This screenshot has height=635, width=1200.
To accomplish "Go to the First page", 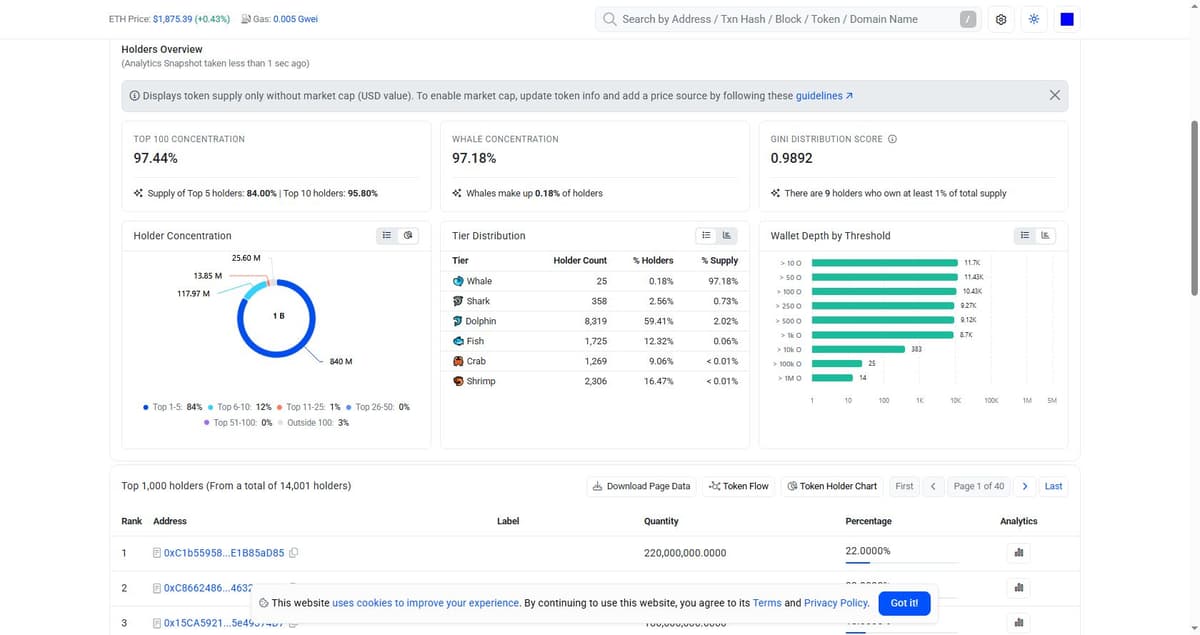I will tap(904, 486).
